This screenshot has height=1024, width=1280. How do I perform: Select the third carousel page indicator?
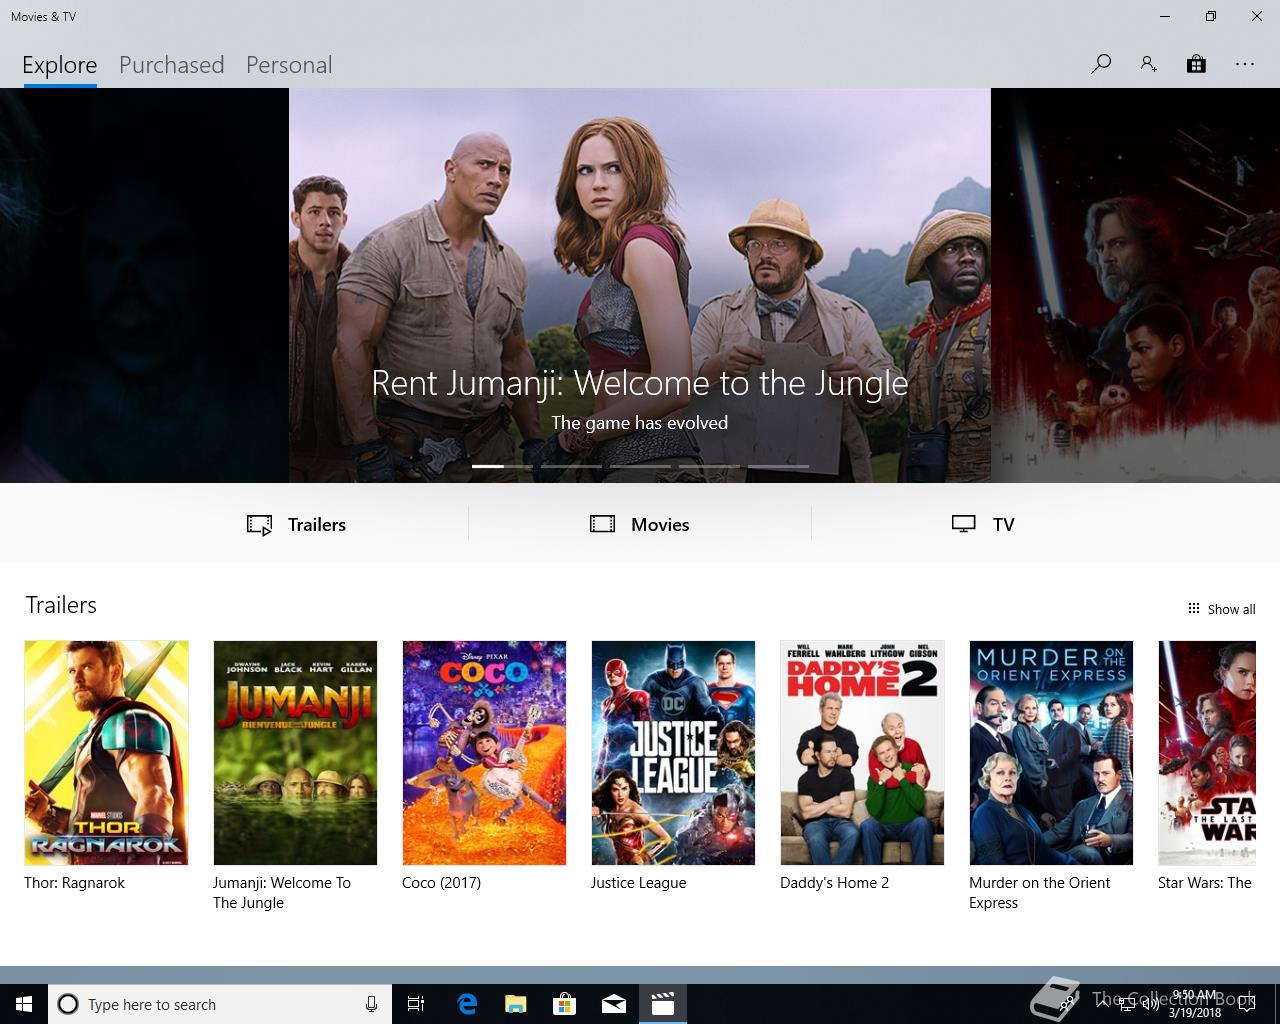640,466
